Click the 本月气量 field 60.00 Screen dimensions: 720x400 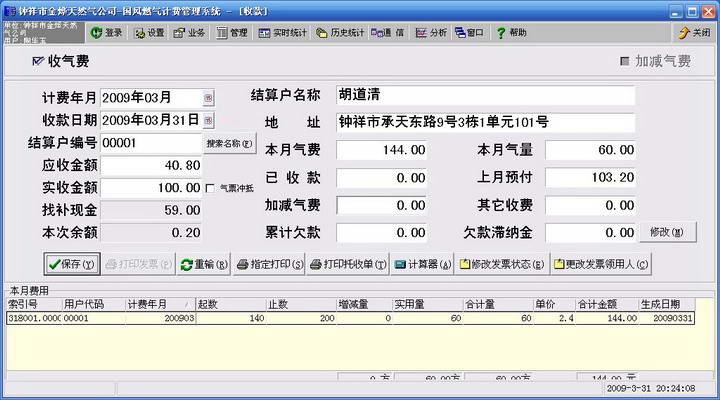click(591, 150)
